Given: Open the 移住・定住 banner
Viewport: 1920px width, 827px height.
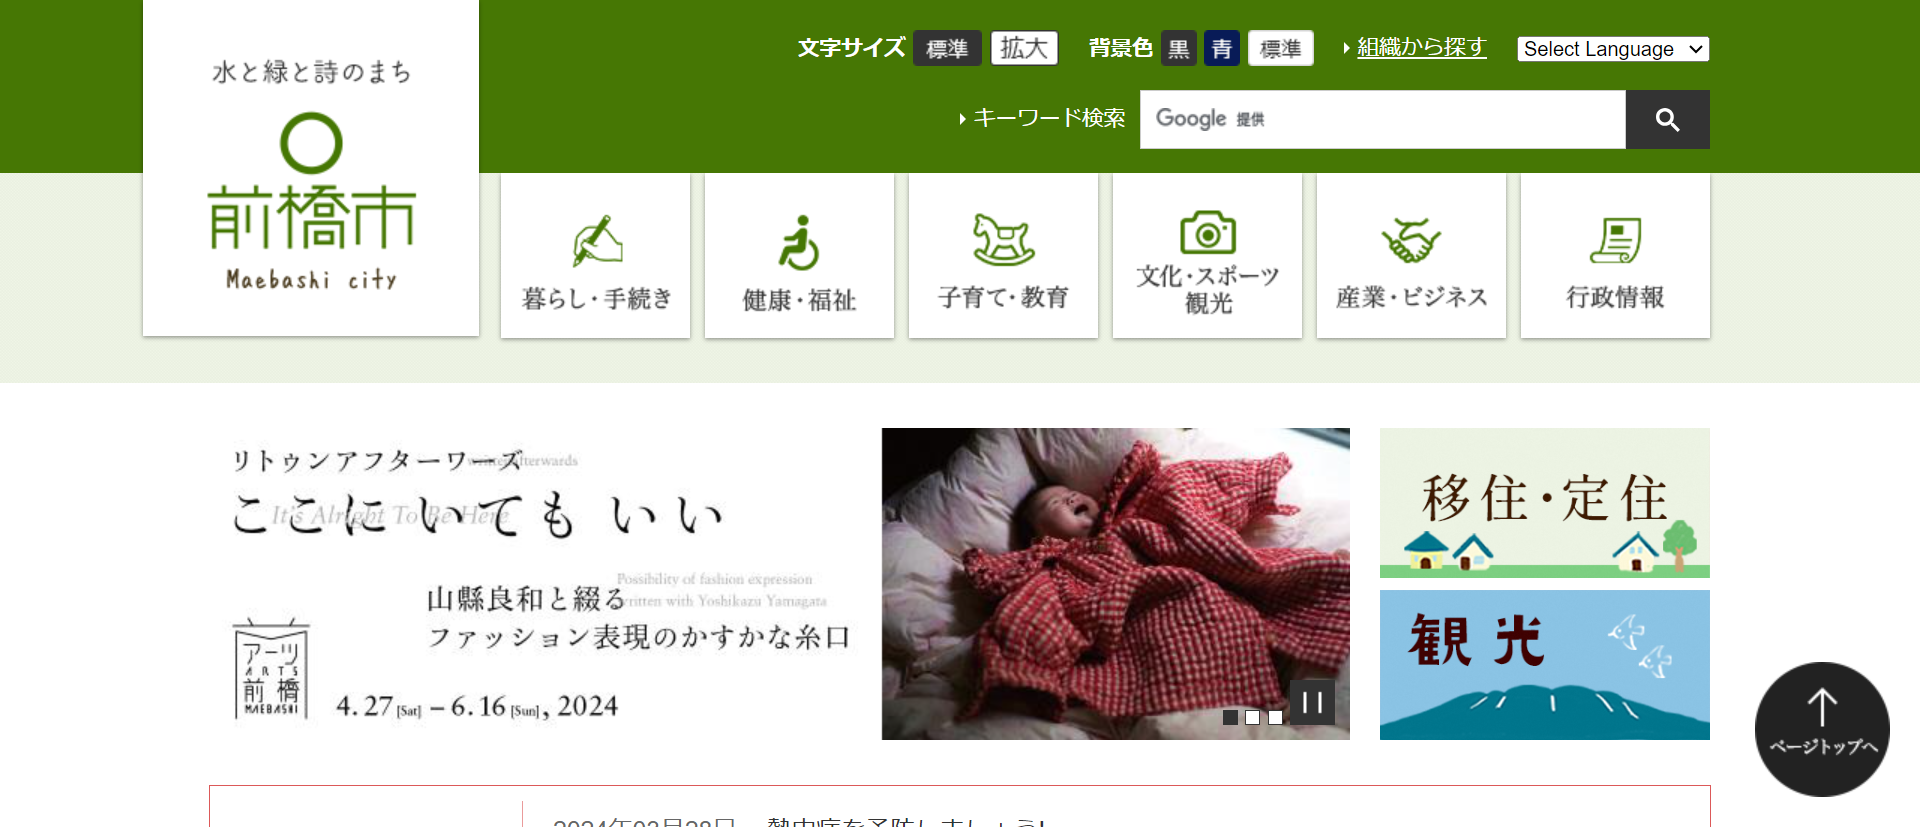Looking at the screenshot, I should tap(1545, 503).
